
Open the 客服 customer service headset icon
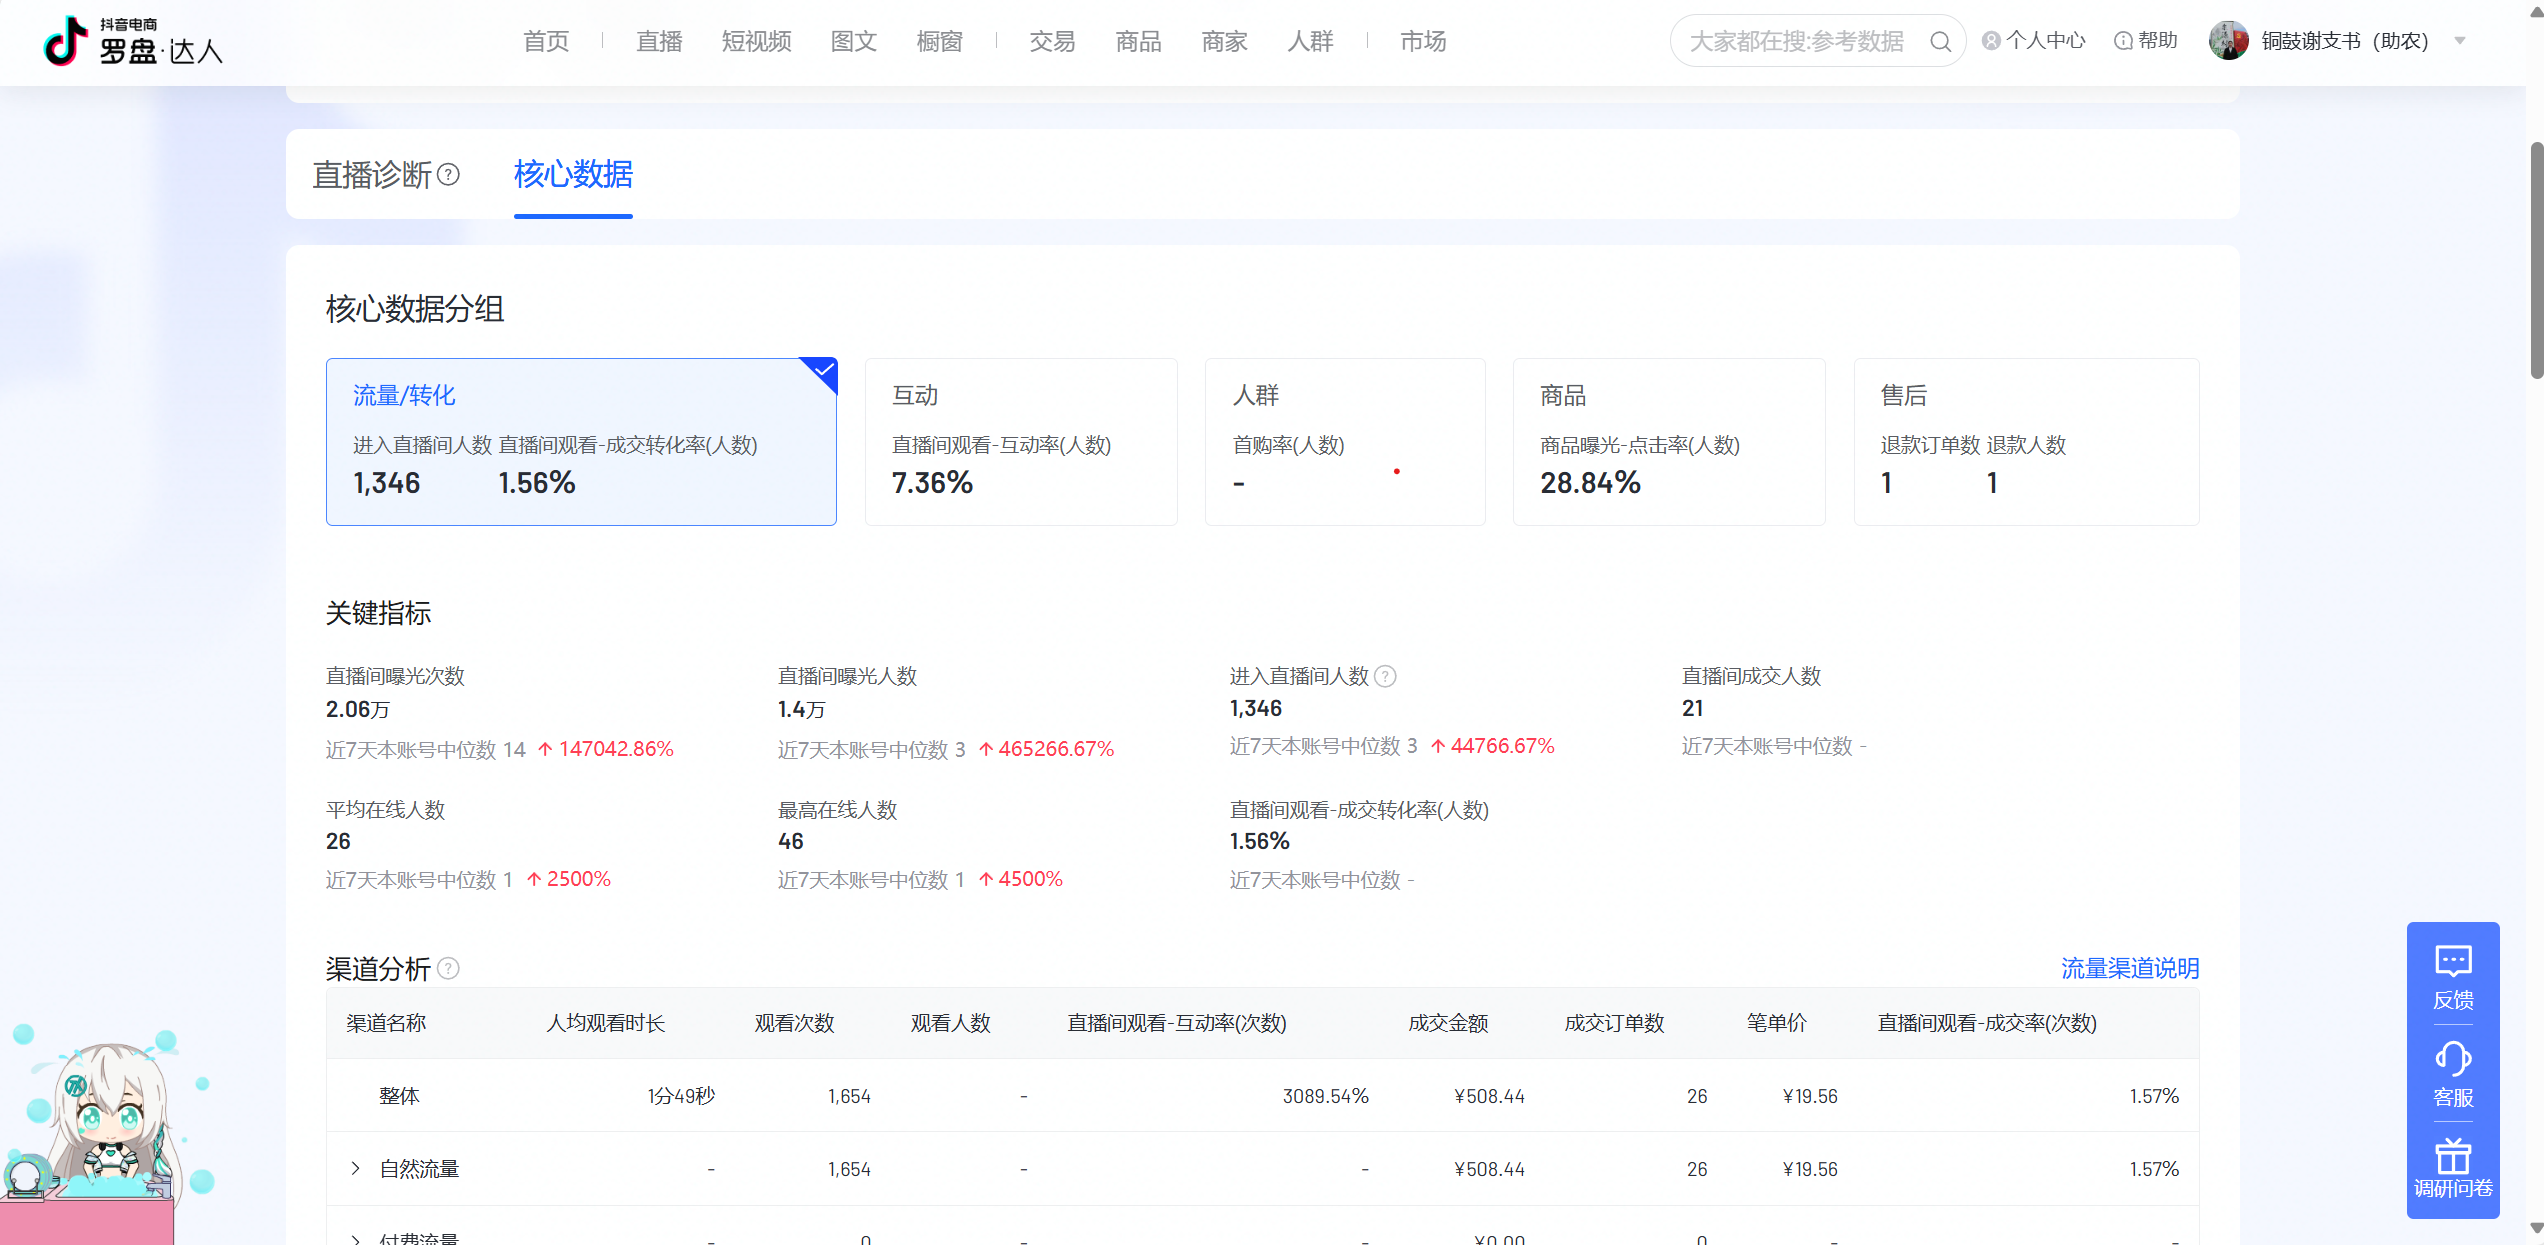(2452, 1059)
